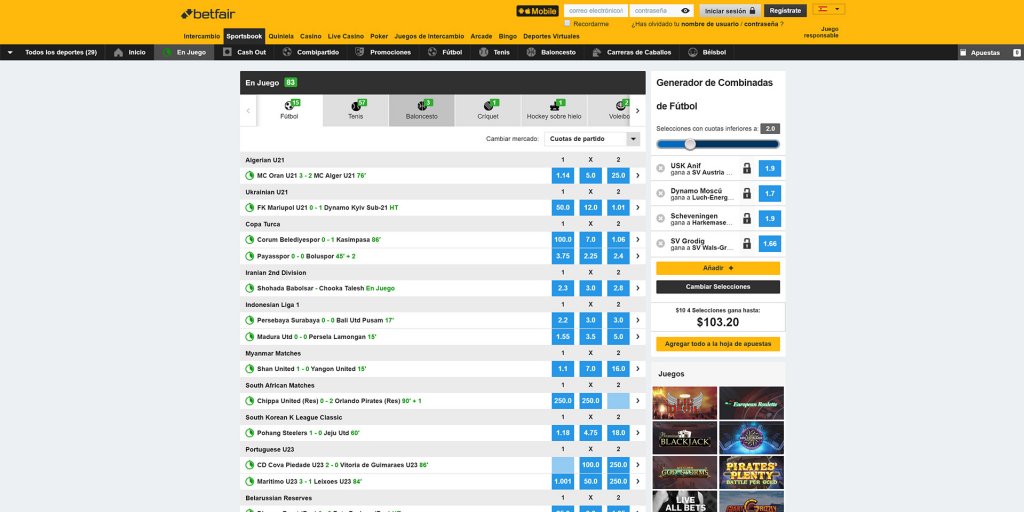Screen dimensions: 1024x512
Task: Tick the Recordarme checkbox
Action: [567, 23]
